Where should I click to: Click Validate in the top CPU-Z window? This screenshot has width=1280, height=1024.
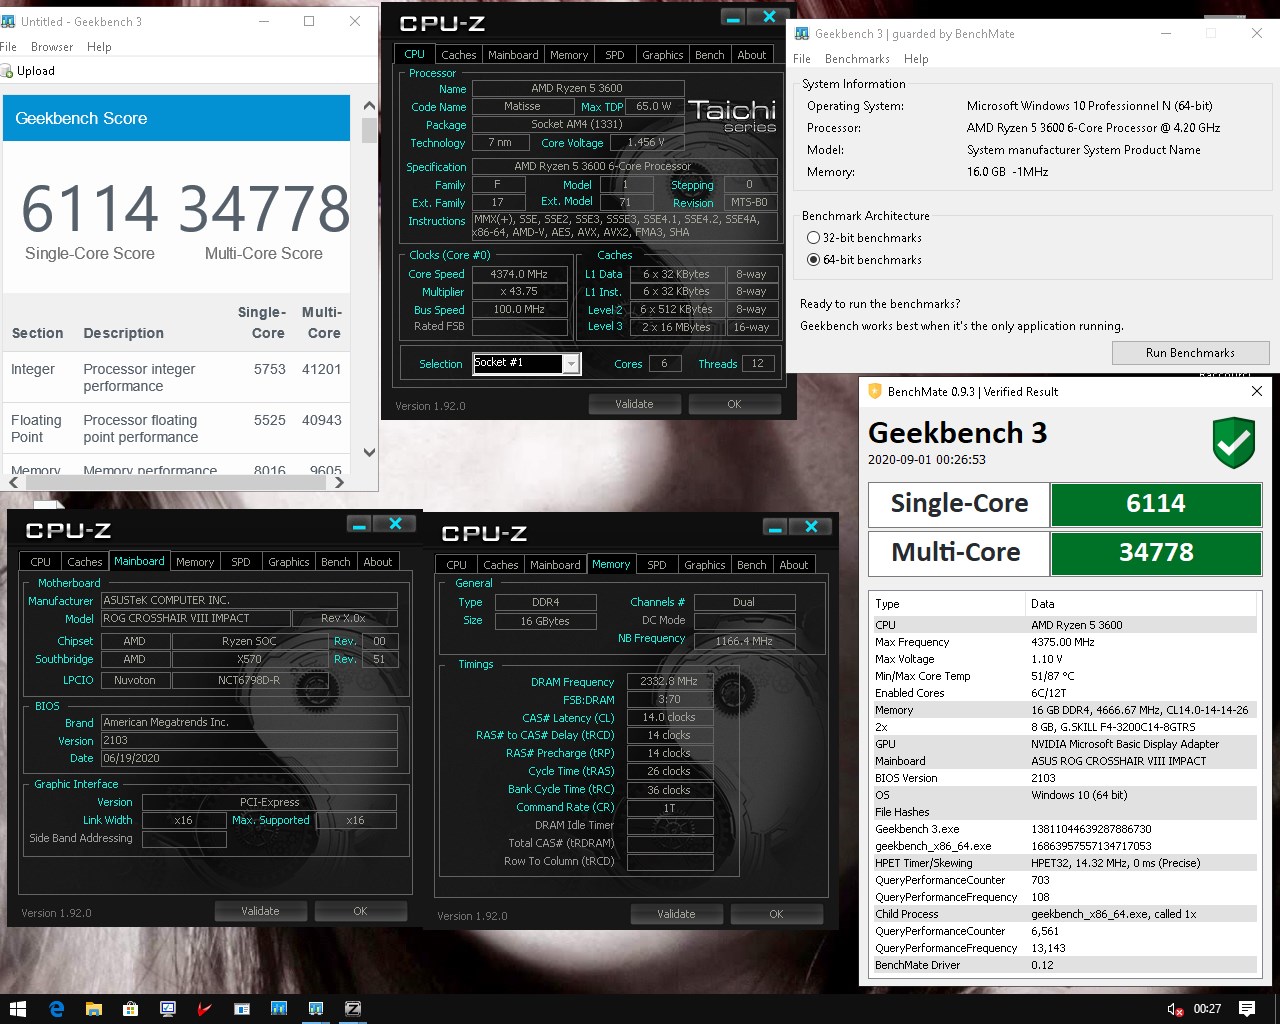[634, 404]
